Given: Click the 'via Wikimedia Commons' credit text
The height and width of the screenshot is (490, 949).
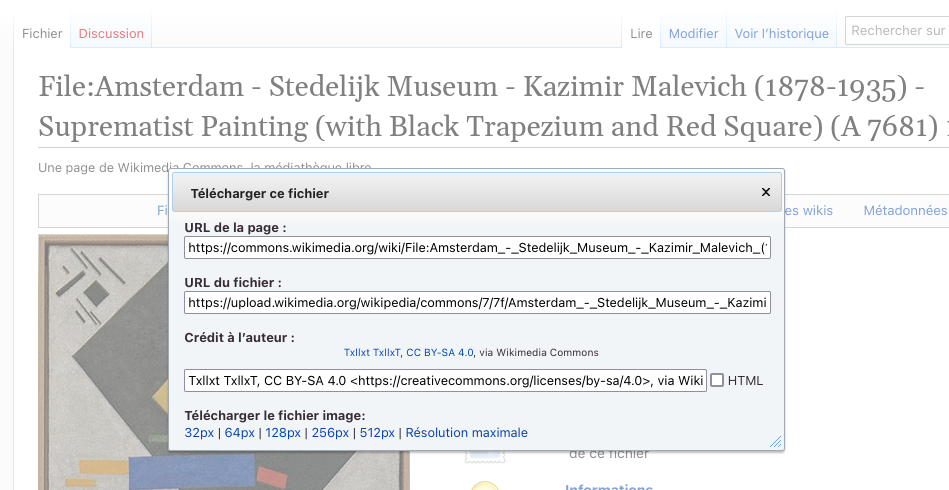Looking at the screenshot, I should click(x=539, y=353).
